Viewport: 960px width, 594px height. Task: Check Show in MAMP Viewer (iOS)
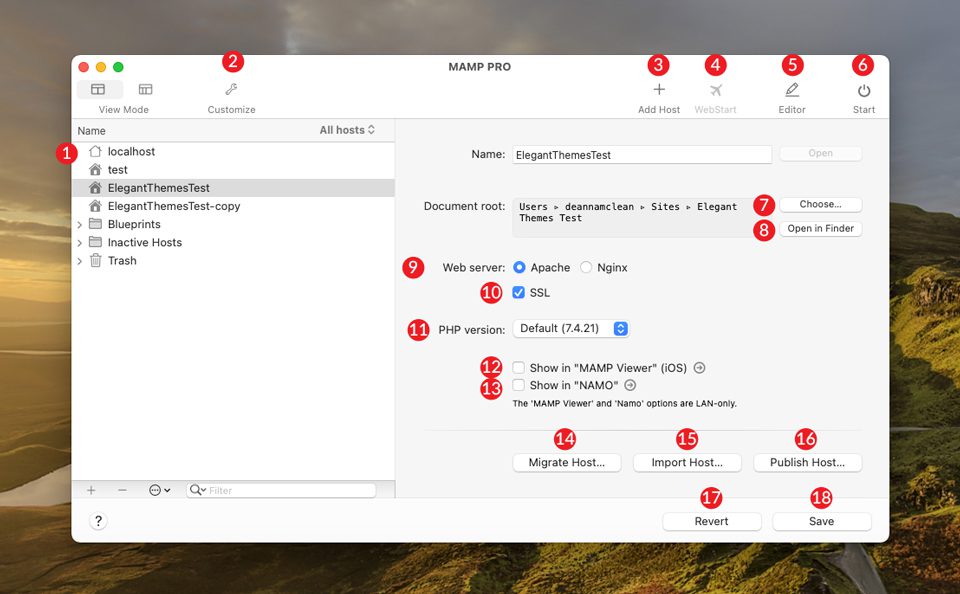tap(518, 366)
